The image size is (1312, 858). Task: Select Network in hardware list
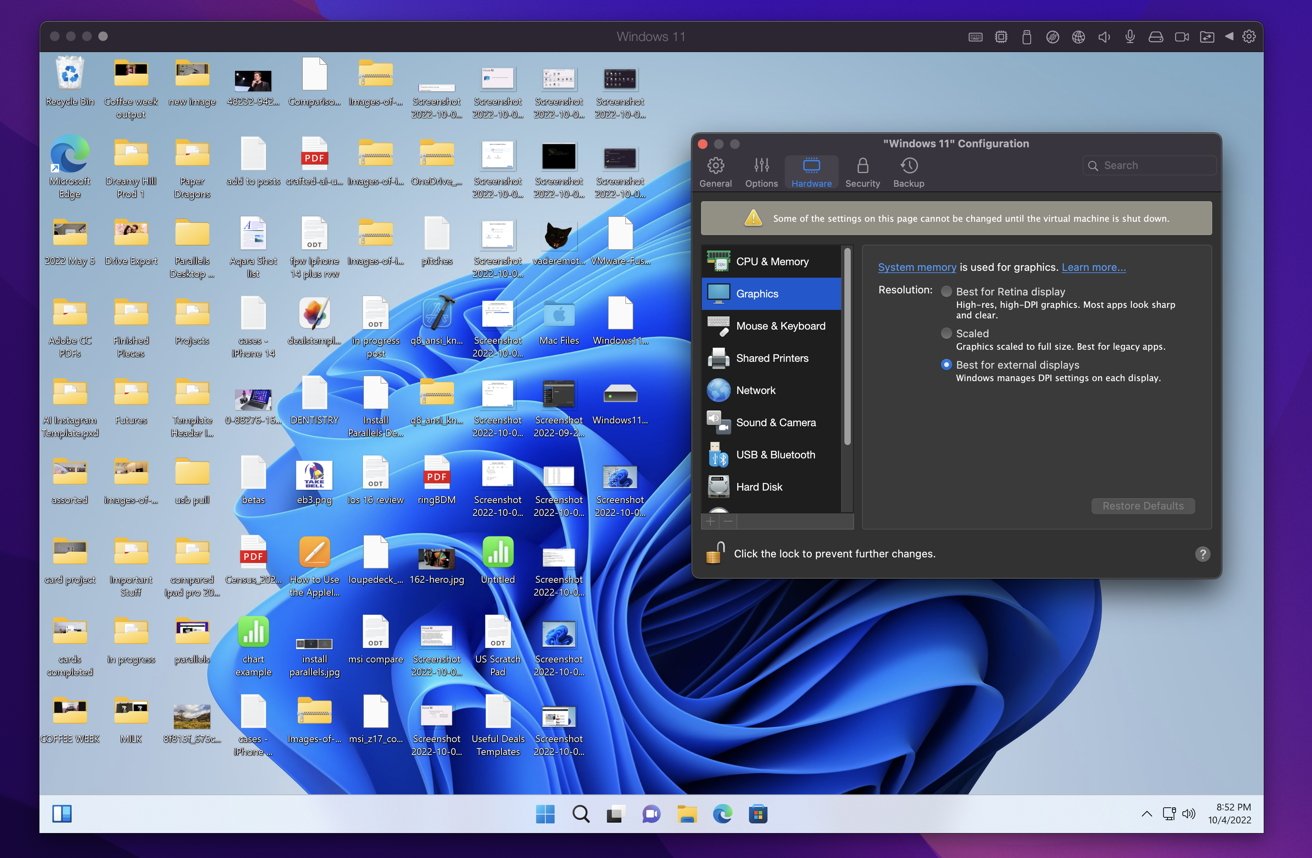(772, 390)
